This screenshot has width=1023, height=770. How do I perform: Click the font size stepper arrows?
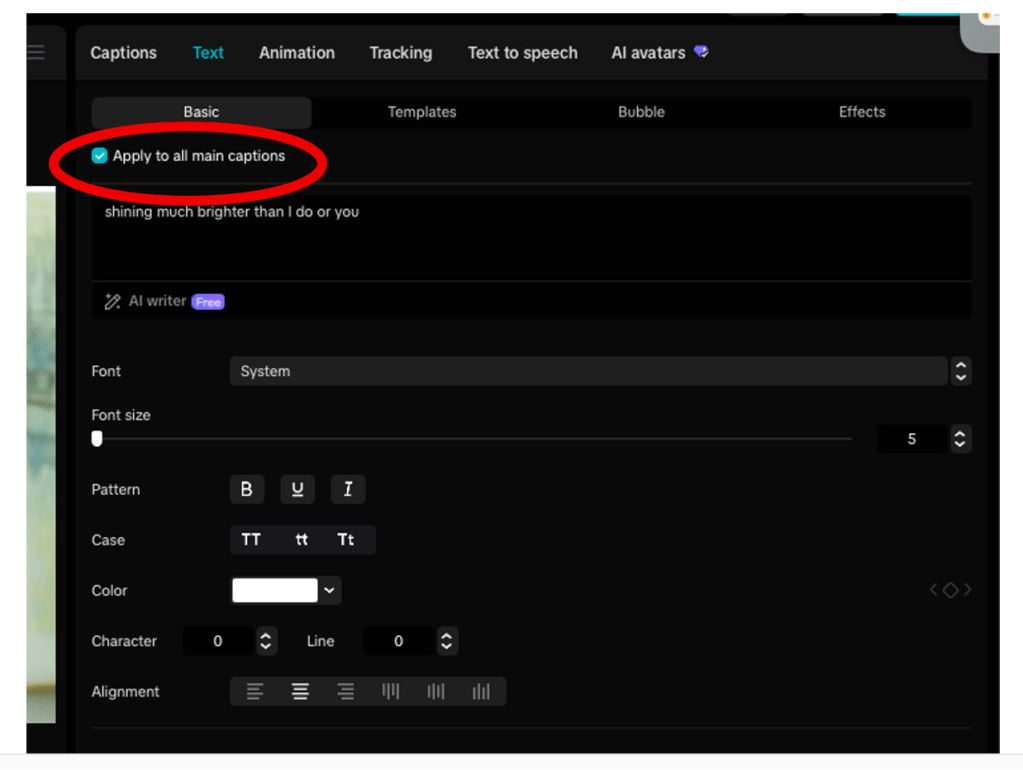coord(960,439)
